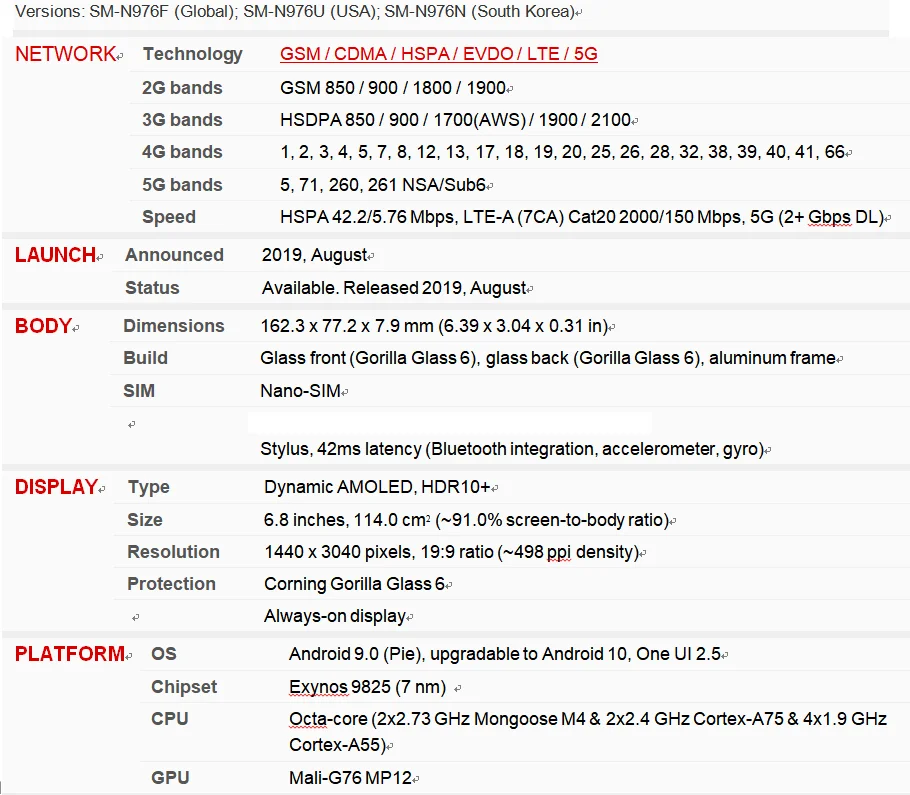Screen dimensions: 910x795
Task: Click the 162.3 x 77.2 x 7.9 mm value
Action: [434, 326]
